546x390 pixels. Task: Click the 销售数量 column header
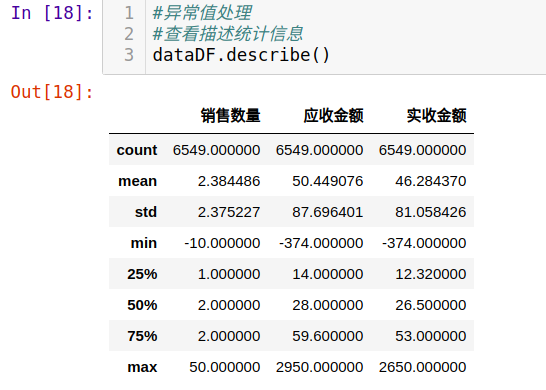(231, 115)
